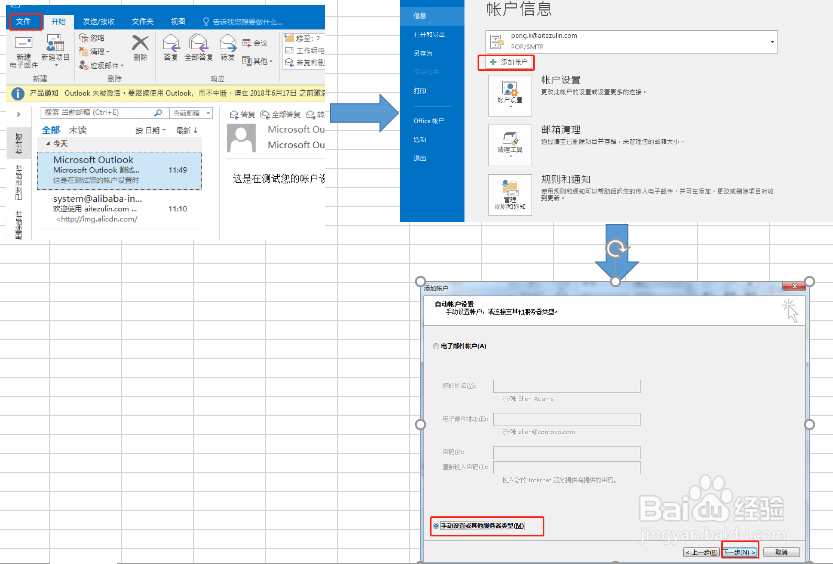This screenshot has height=564, width=833.
Task: Open the account selector dropdown arrow
Action: click(772, 42)
